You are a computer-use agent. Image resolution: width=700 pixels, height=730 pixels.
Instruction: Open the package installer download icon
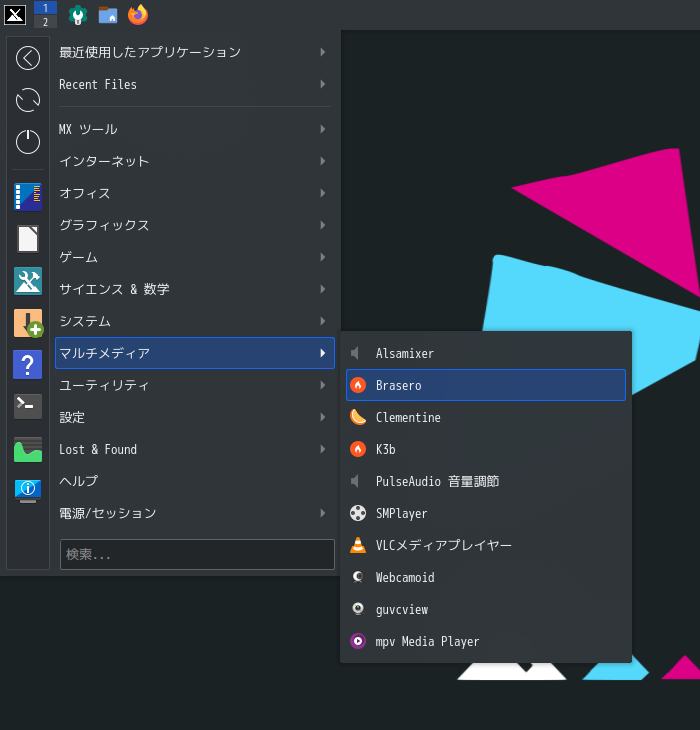[28, 323]
